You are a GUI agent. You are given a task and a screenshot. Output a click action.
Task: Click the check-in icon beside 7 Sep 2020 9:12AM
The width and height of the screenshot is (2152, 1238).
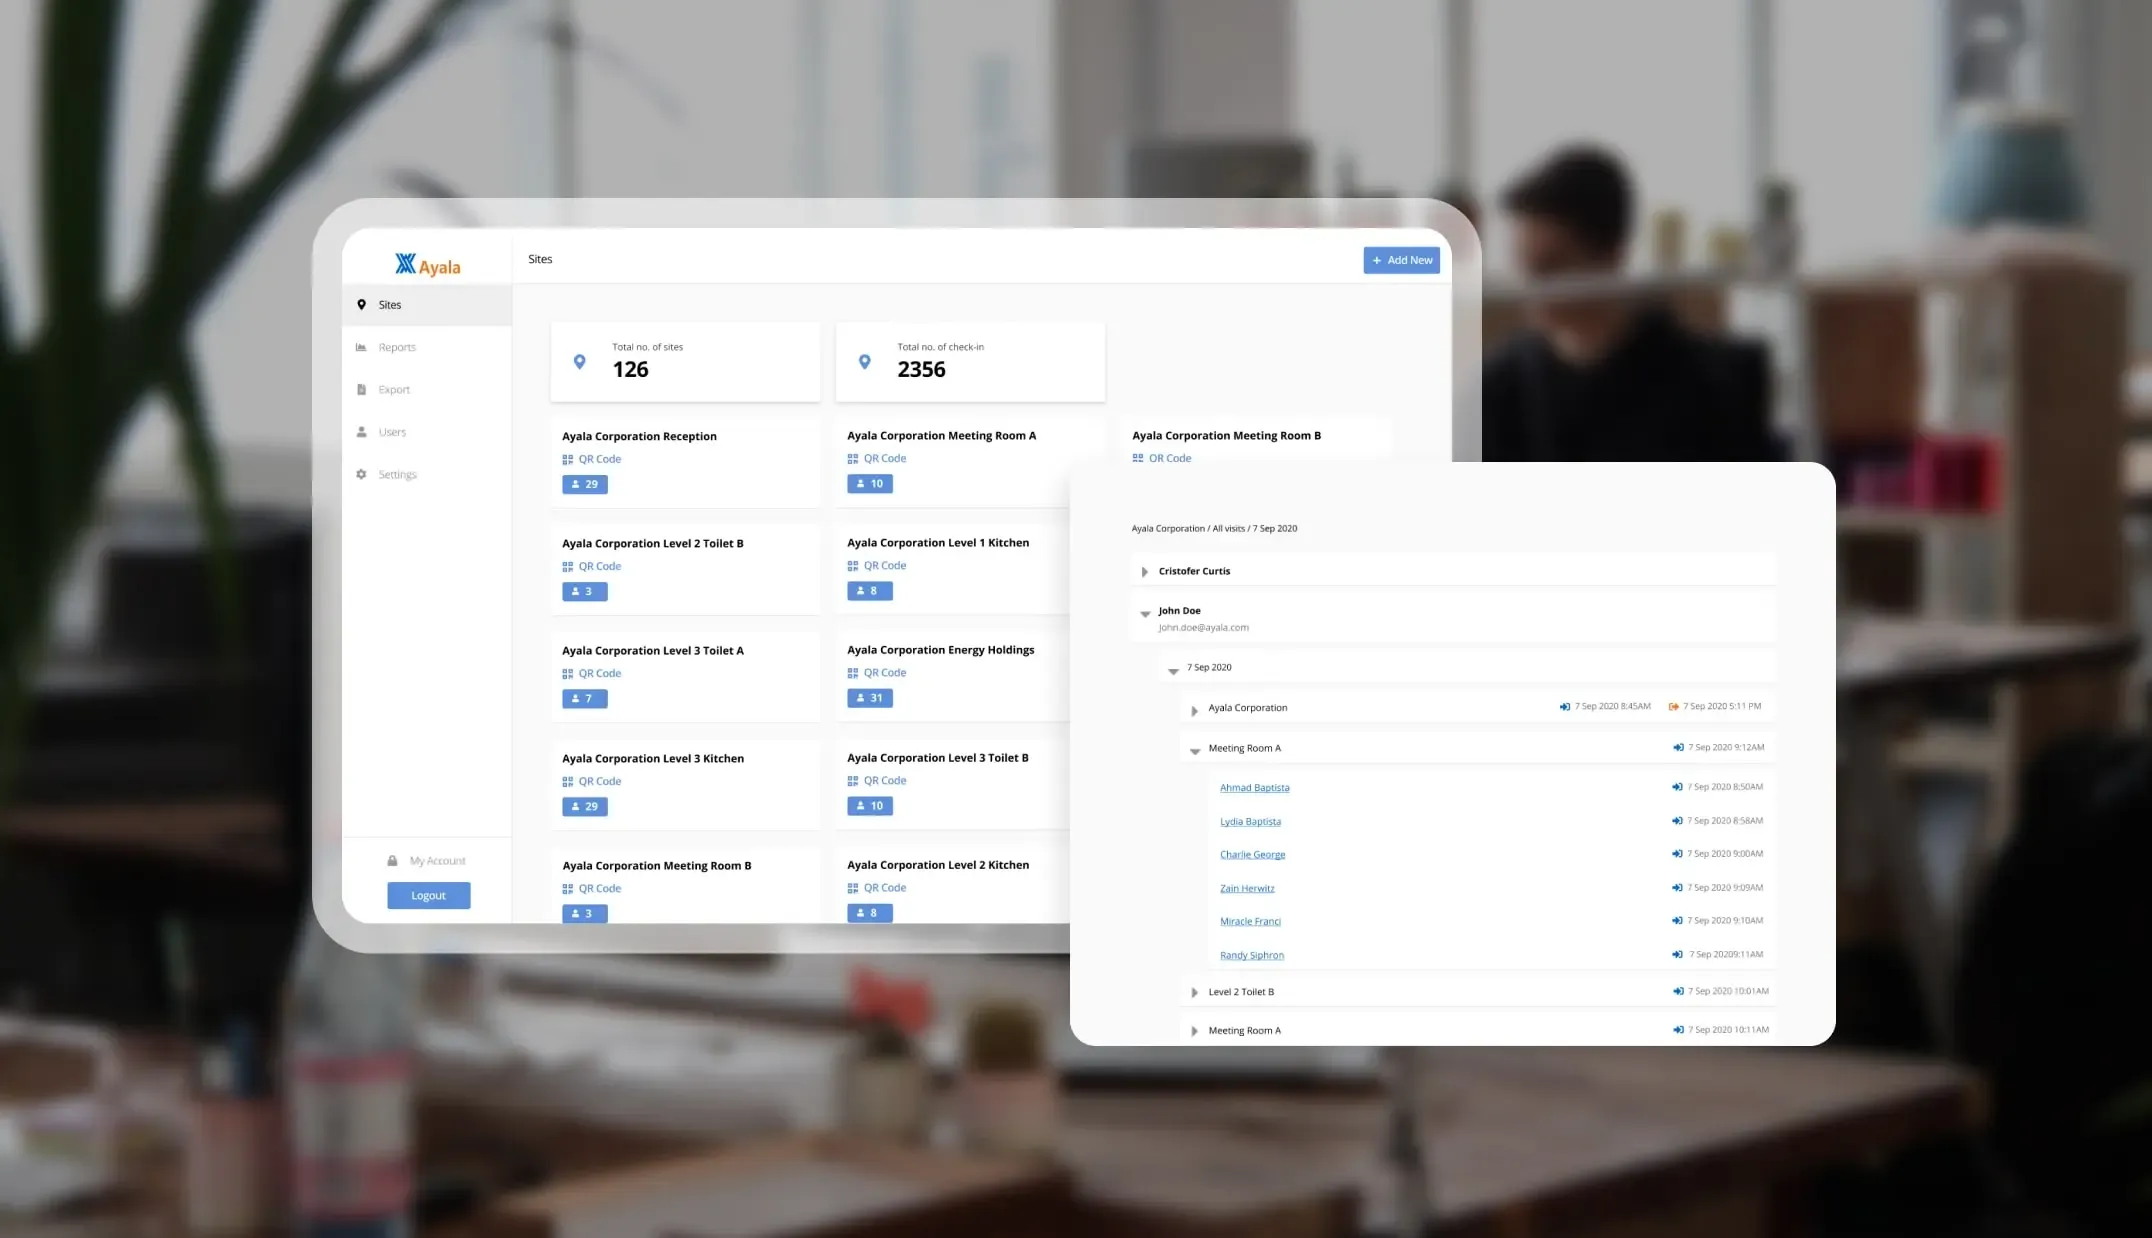1679,748
